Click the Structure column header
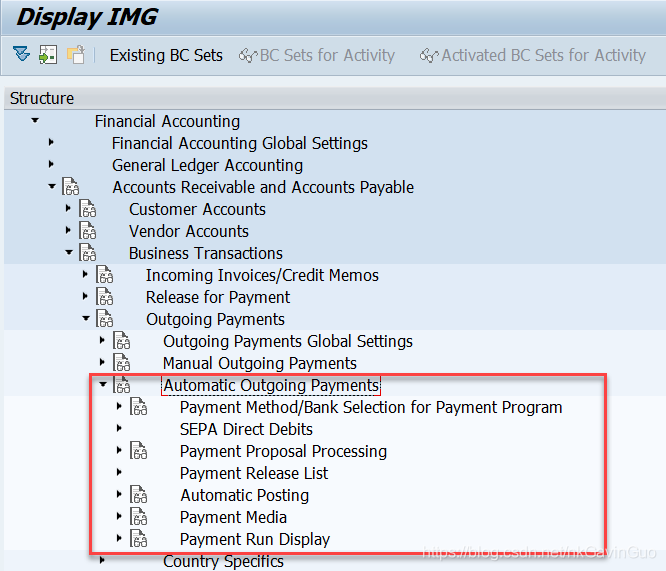Image resolution: width=666 pixels, height=571 pixels. [335, 99]
